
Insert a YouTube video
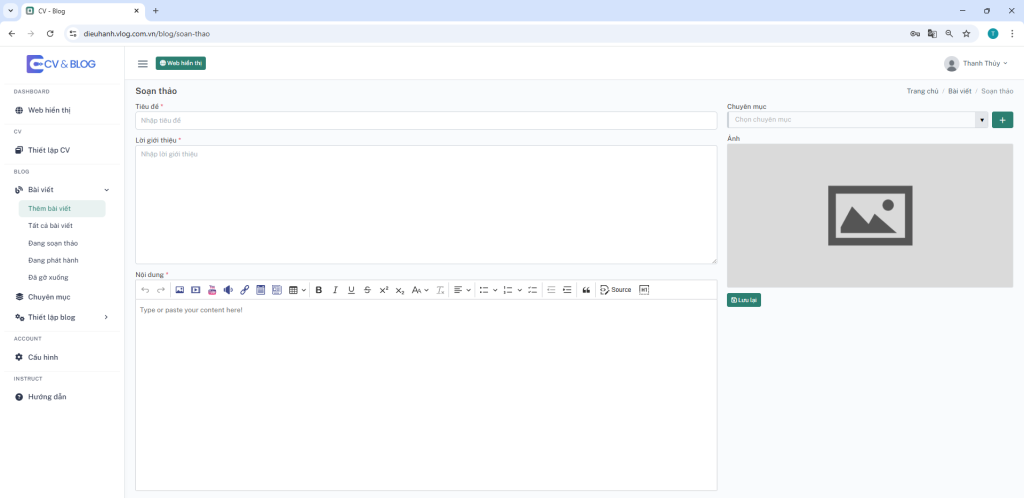(212, 290)
